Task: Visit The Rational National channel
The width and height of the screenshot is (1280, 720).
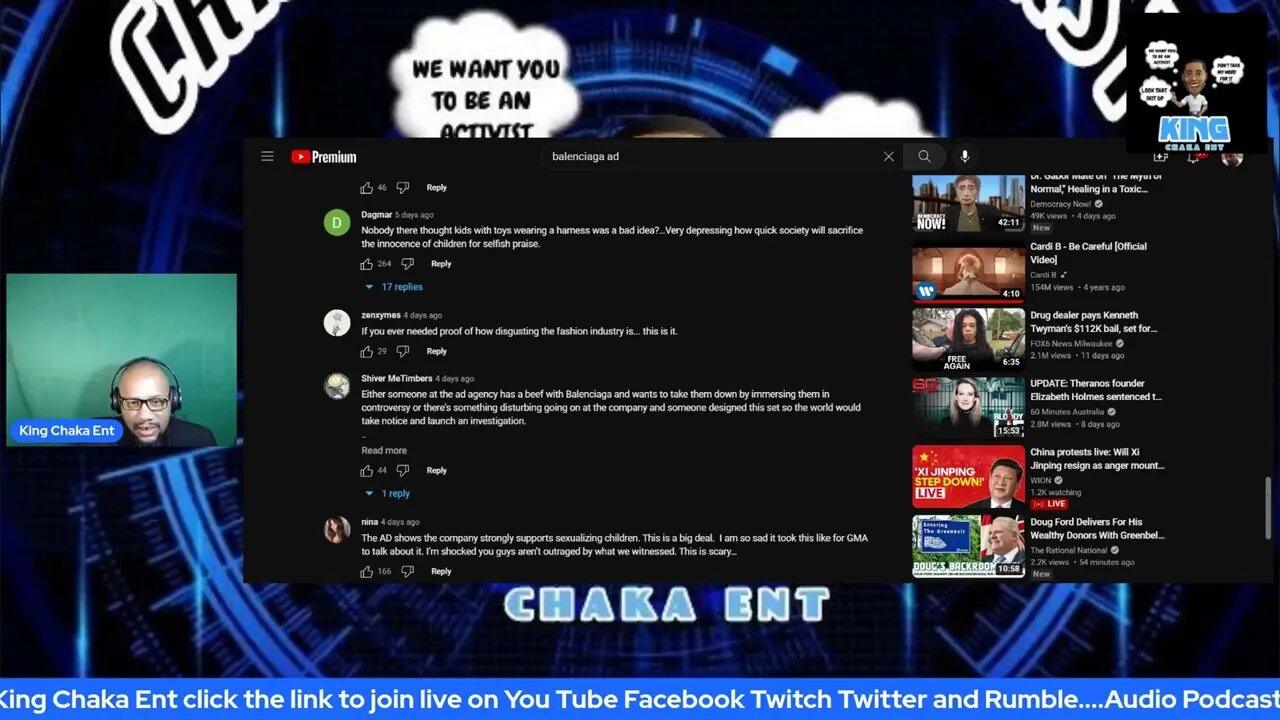Action: pyautogui.click(x=1068, y=549)
